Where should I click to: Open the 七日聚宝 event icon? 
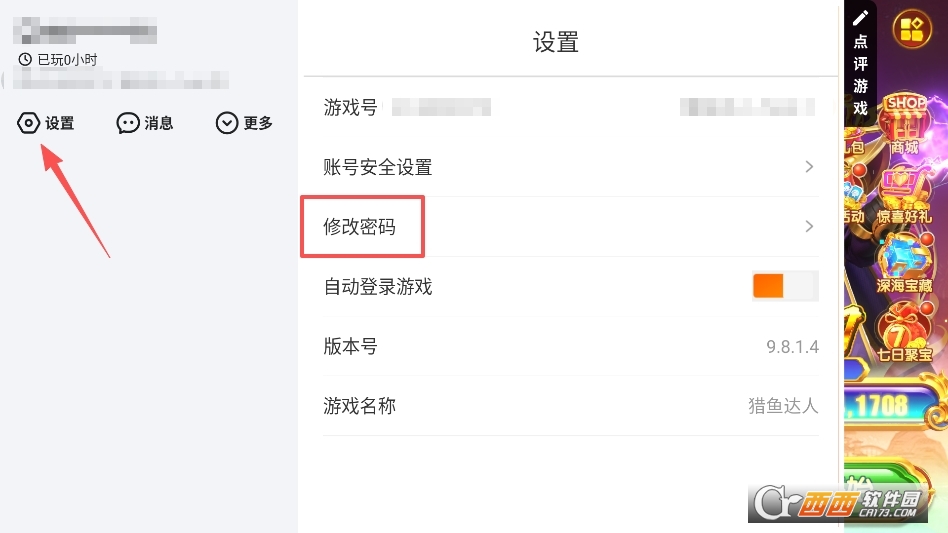pos(904,334)
